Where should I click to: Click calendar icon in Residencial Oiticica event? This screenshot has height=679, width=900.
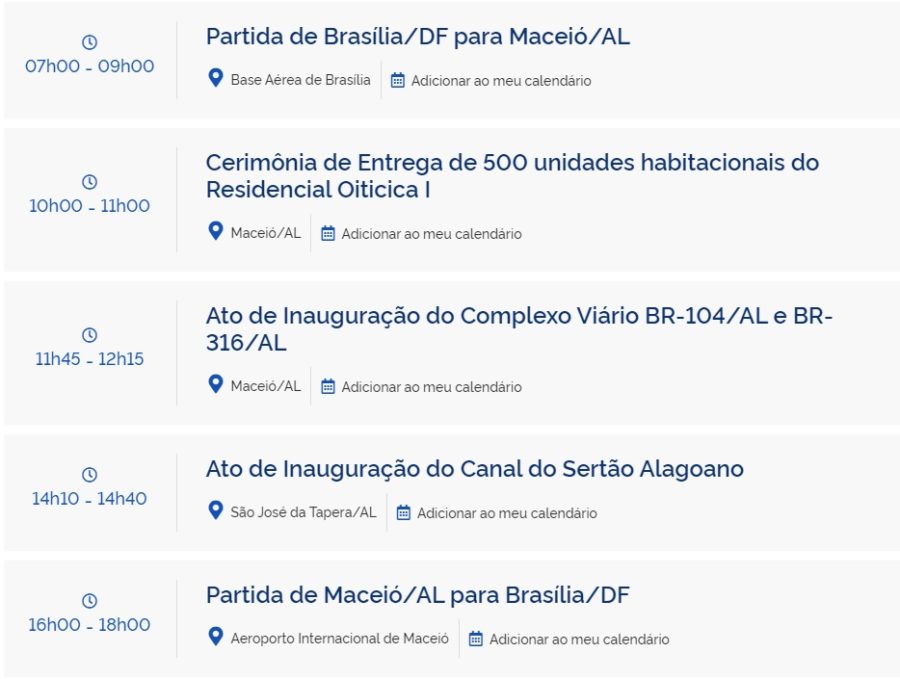pyautogui.click(x=328, y=234)
